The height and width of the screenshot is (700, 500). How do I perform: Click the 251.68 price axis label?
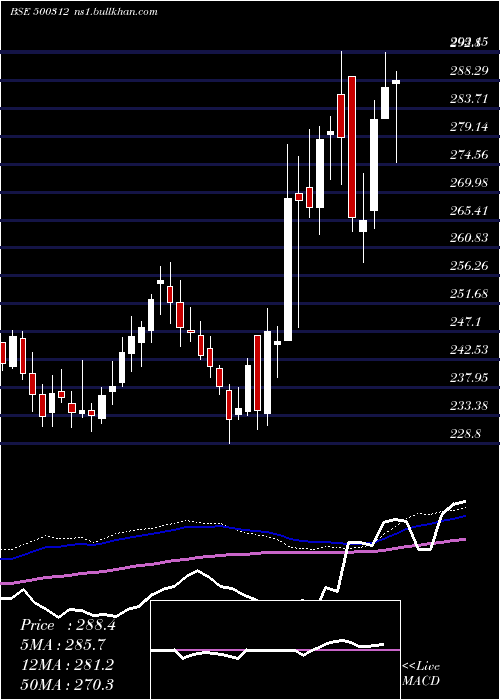click(469, 294)
